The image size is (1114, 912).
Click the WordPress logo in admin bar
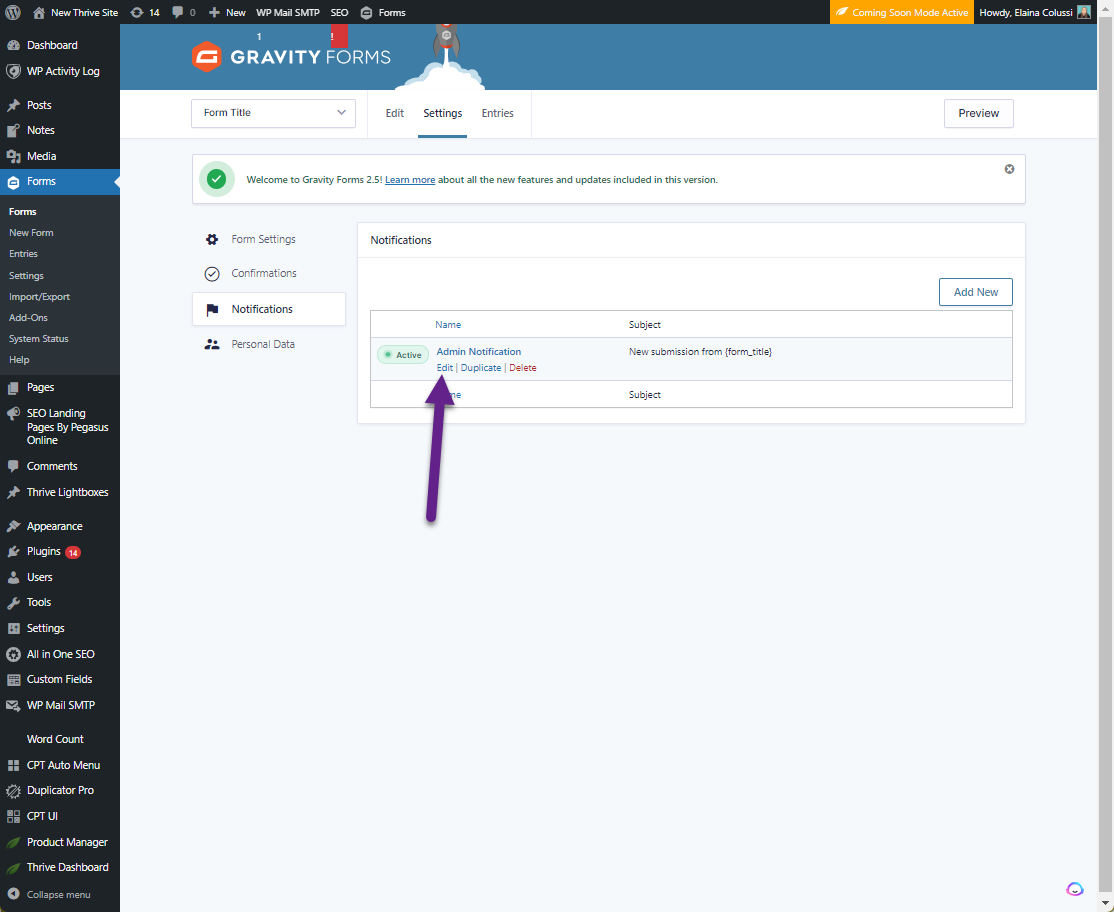[x=13, y=12]
